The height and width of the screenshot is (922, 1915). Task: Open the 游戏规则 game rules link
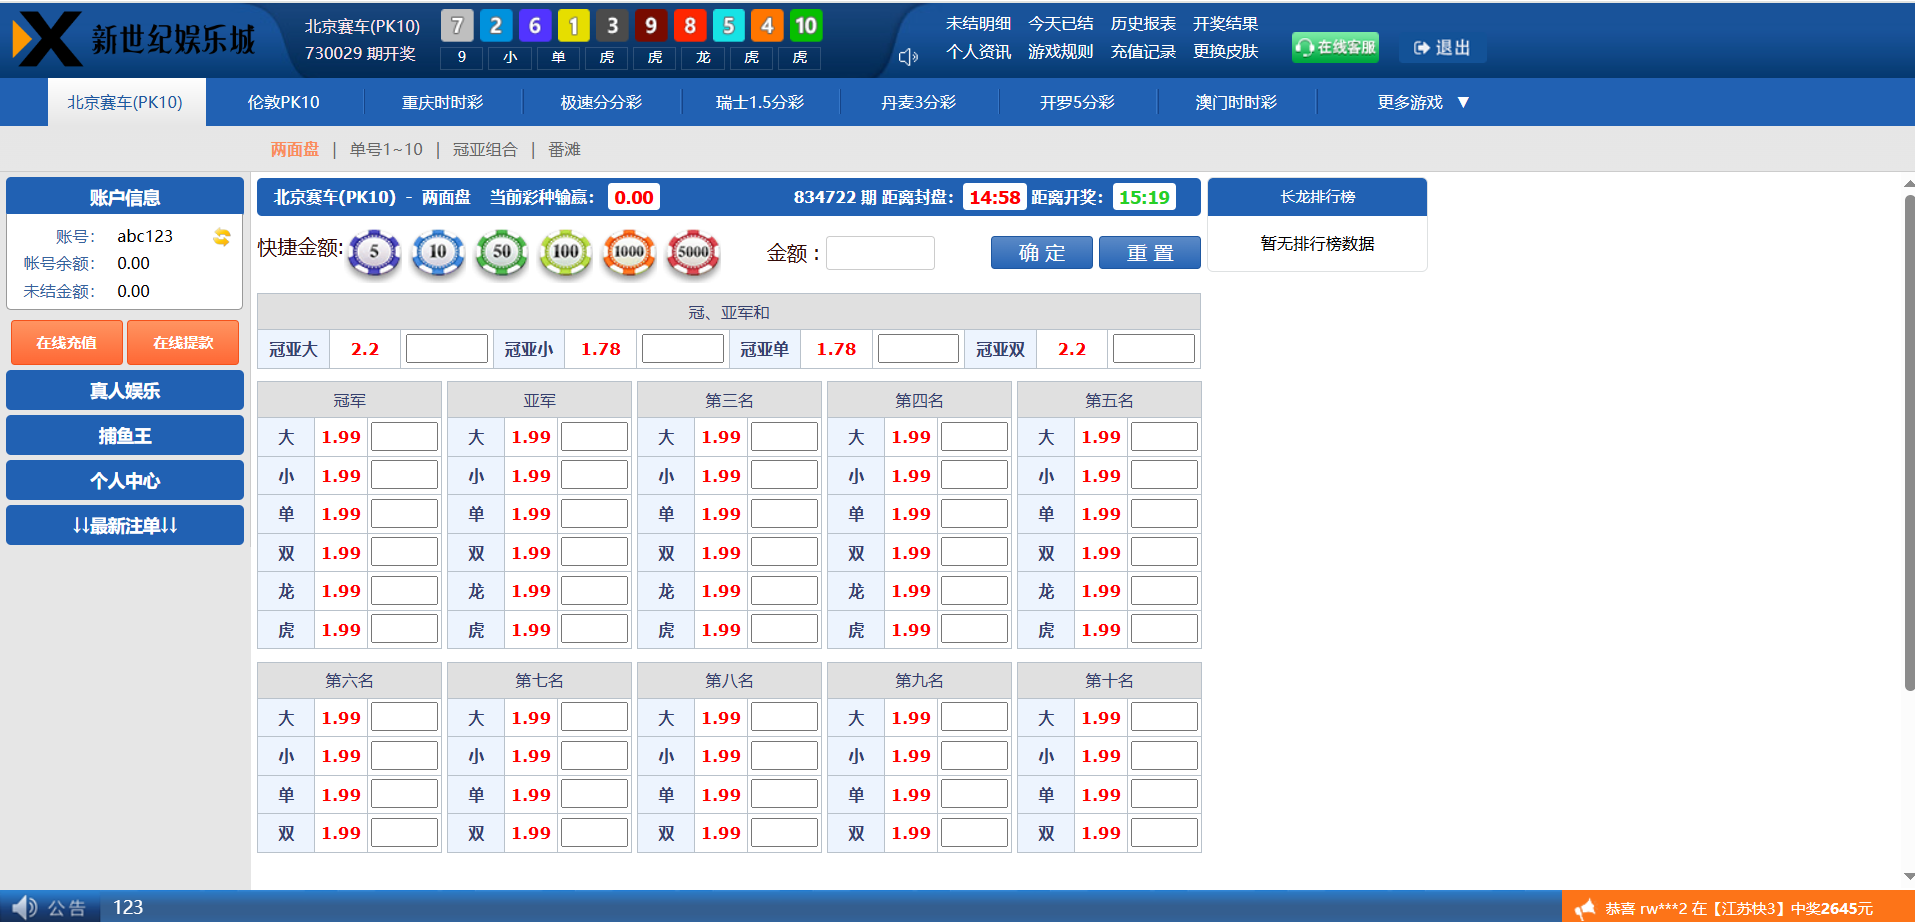point(1060,51)
